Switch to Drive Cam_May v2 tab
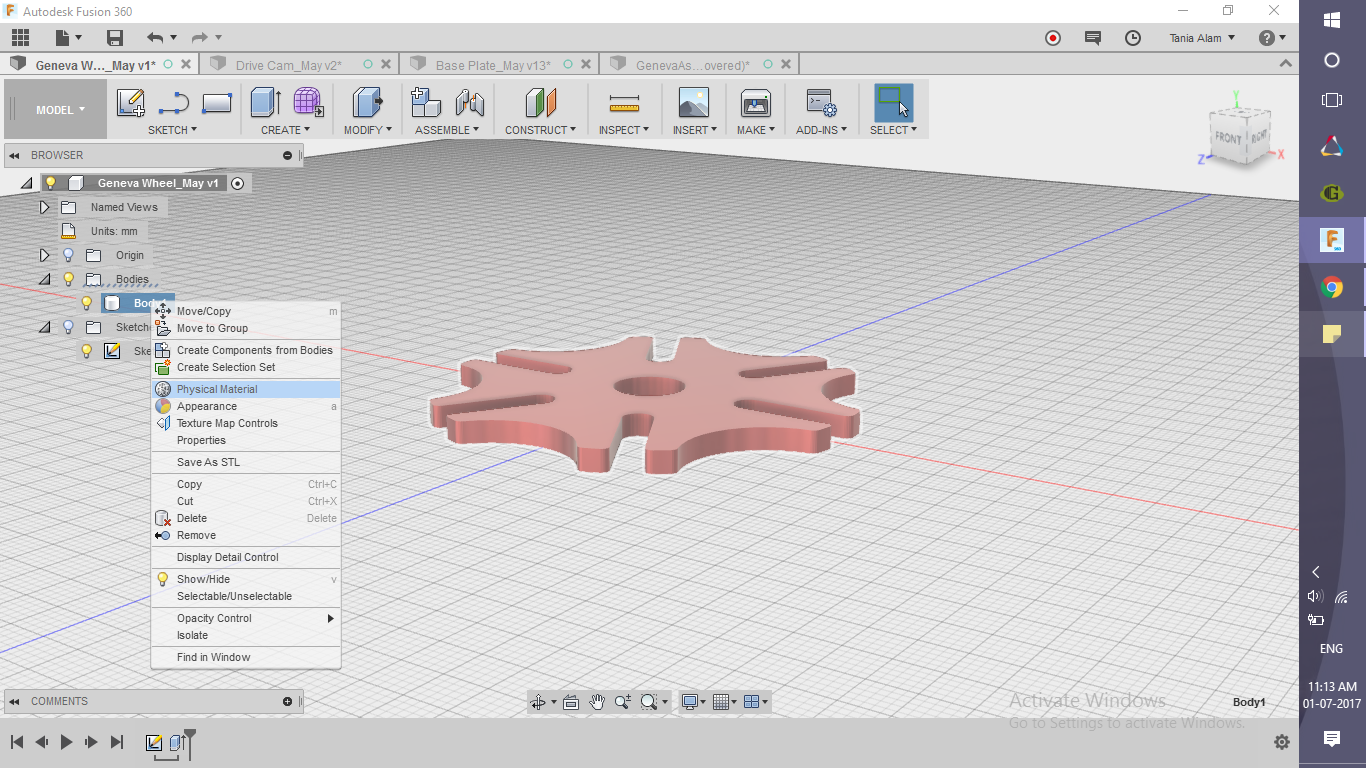The width and height of the screenshot is (1366, 768). coord(289,65)
